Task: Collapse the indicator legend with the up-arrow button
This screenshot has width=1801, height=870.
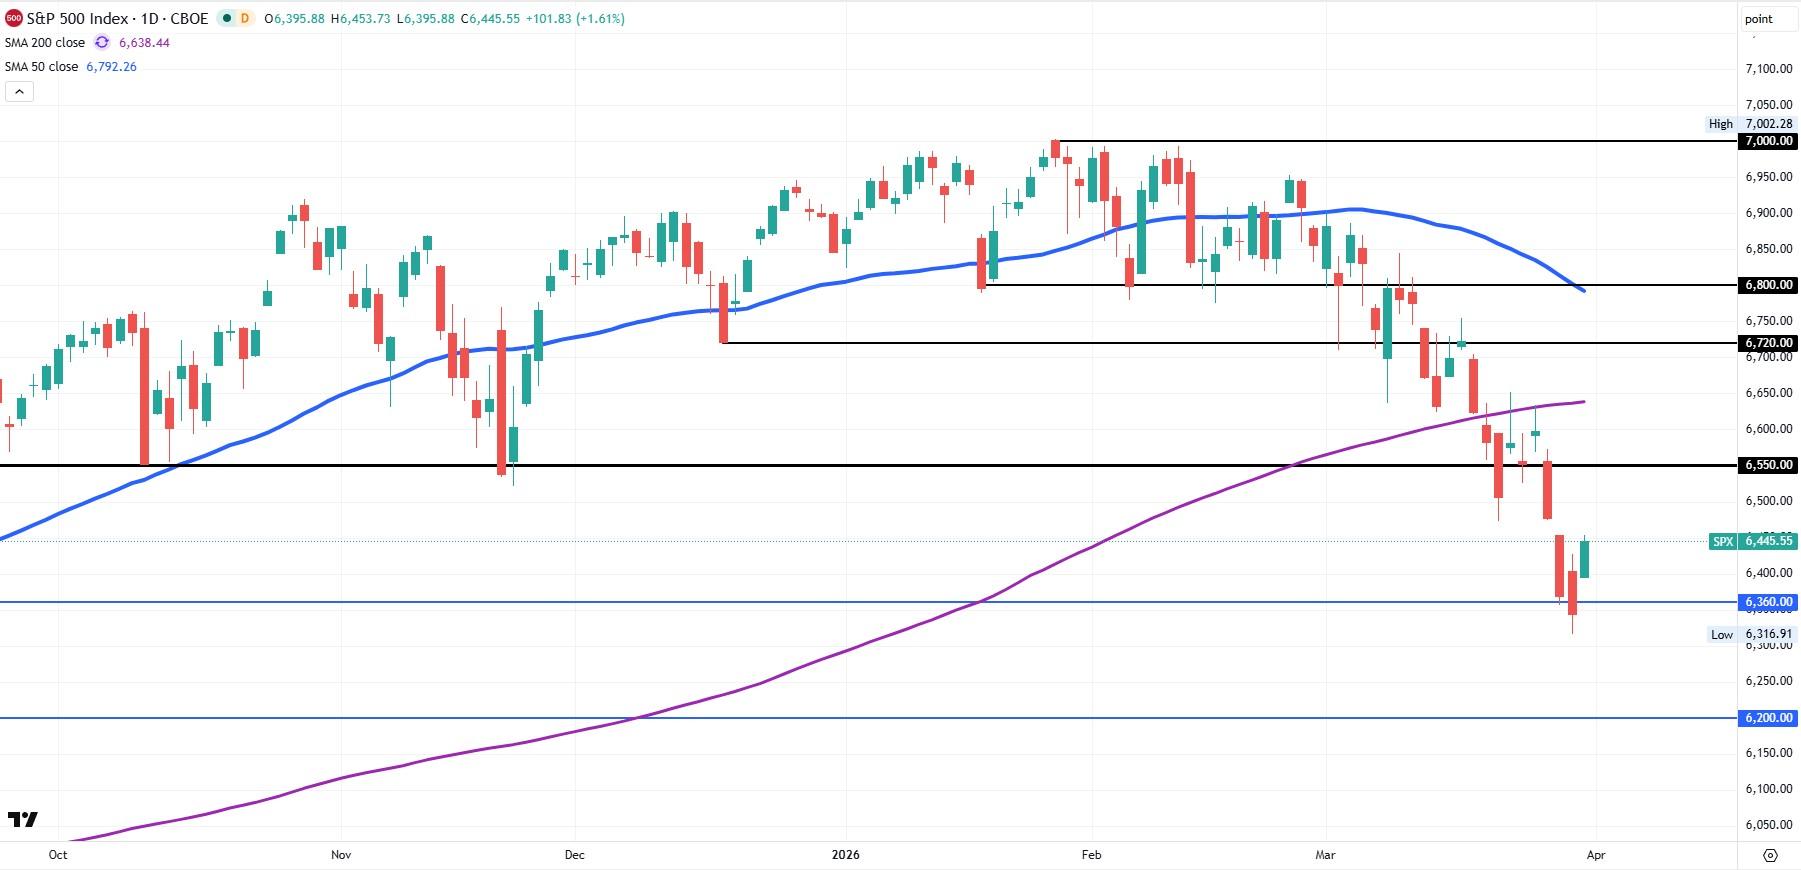Action: (18, 90)
